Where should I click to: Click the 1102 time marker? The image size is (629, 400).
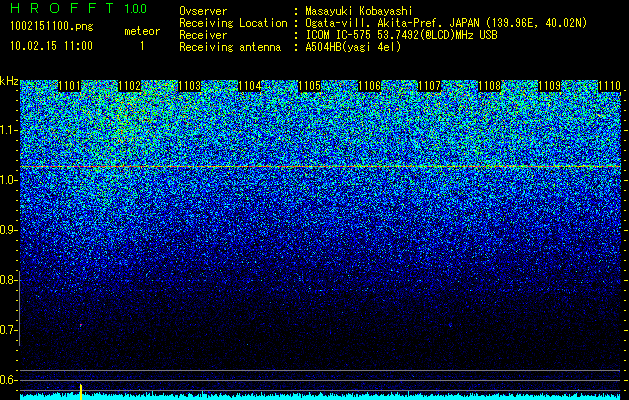tap(130, 86)
